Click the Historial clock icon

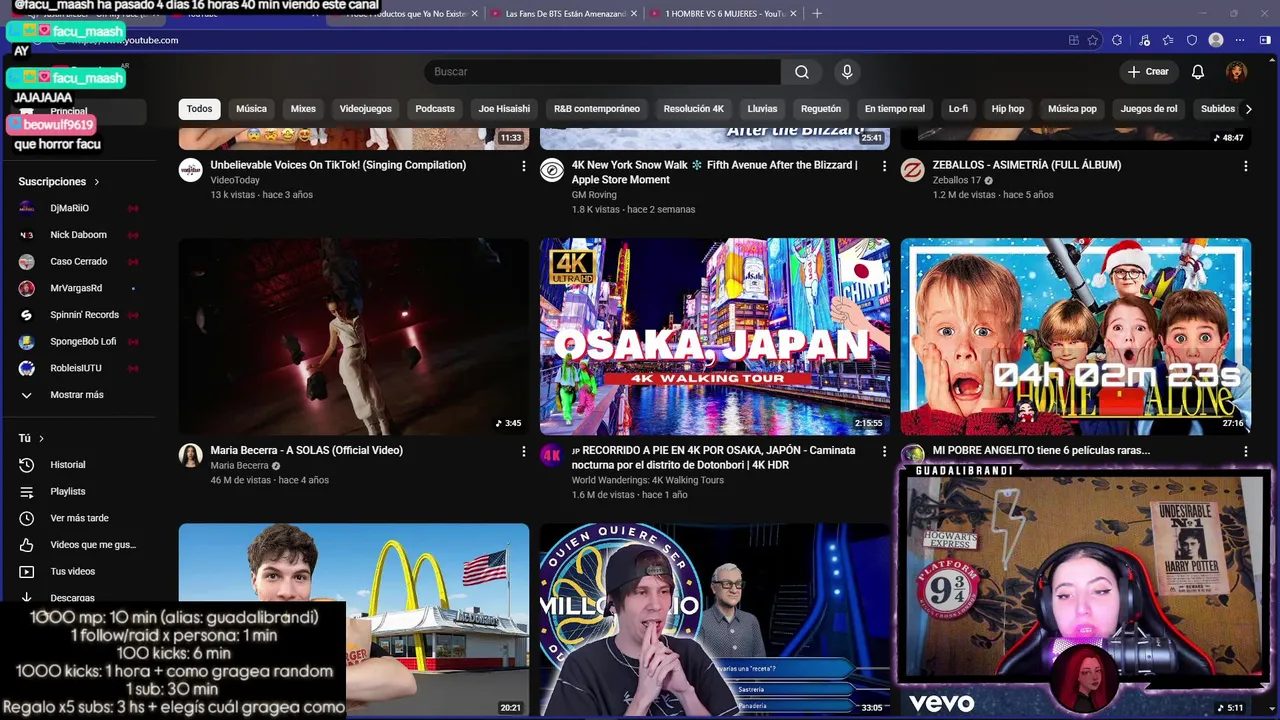27,465
